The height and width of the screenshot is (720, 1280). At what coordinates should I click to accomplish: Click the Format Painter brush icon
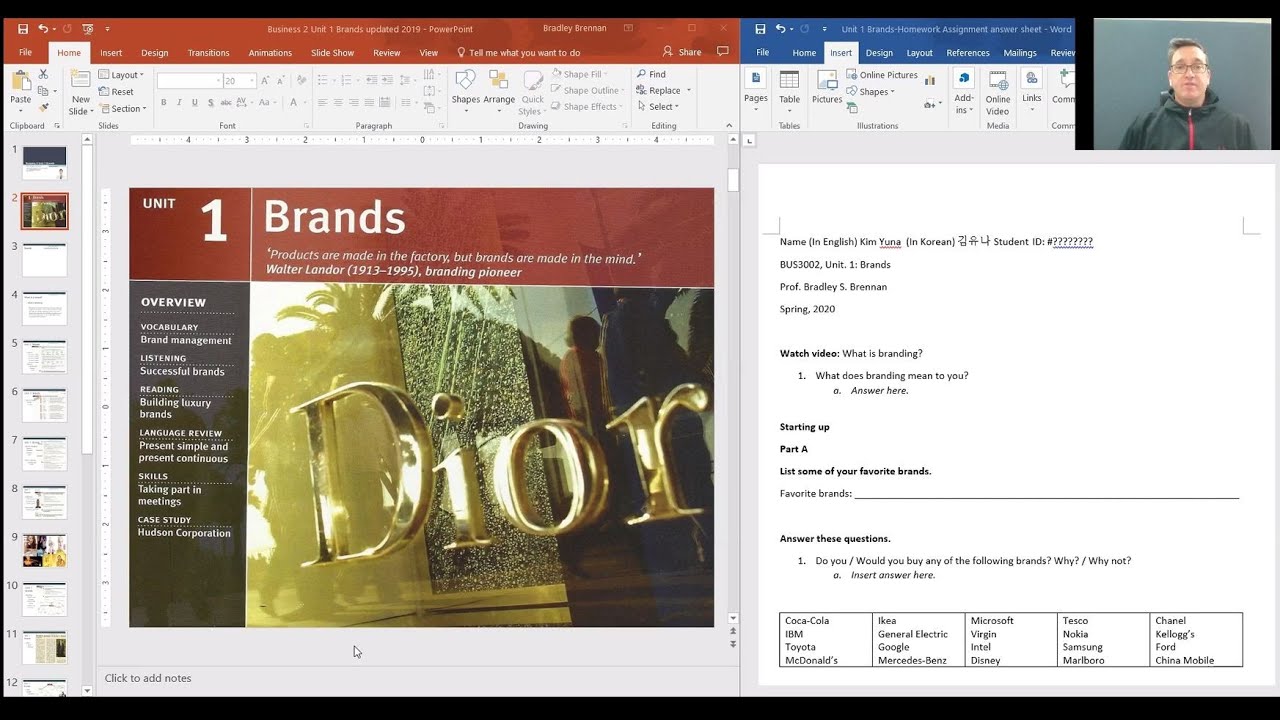click(43, 107)
